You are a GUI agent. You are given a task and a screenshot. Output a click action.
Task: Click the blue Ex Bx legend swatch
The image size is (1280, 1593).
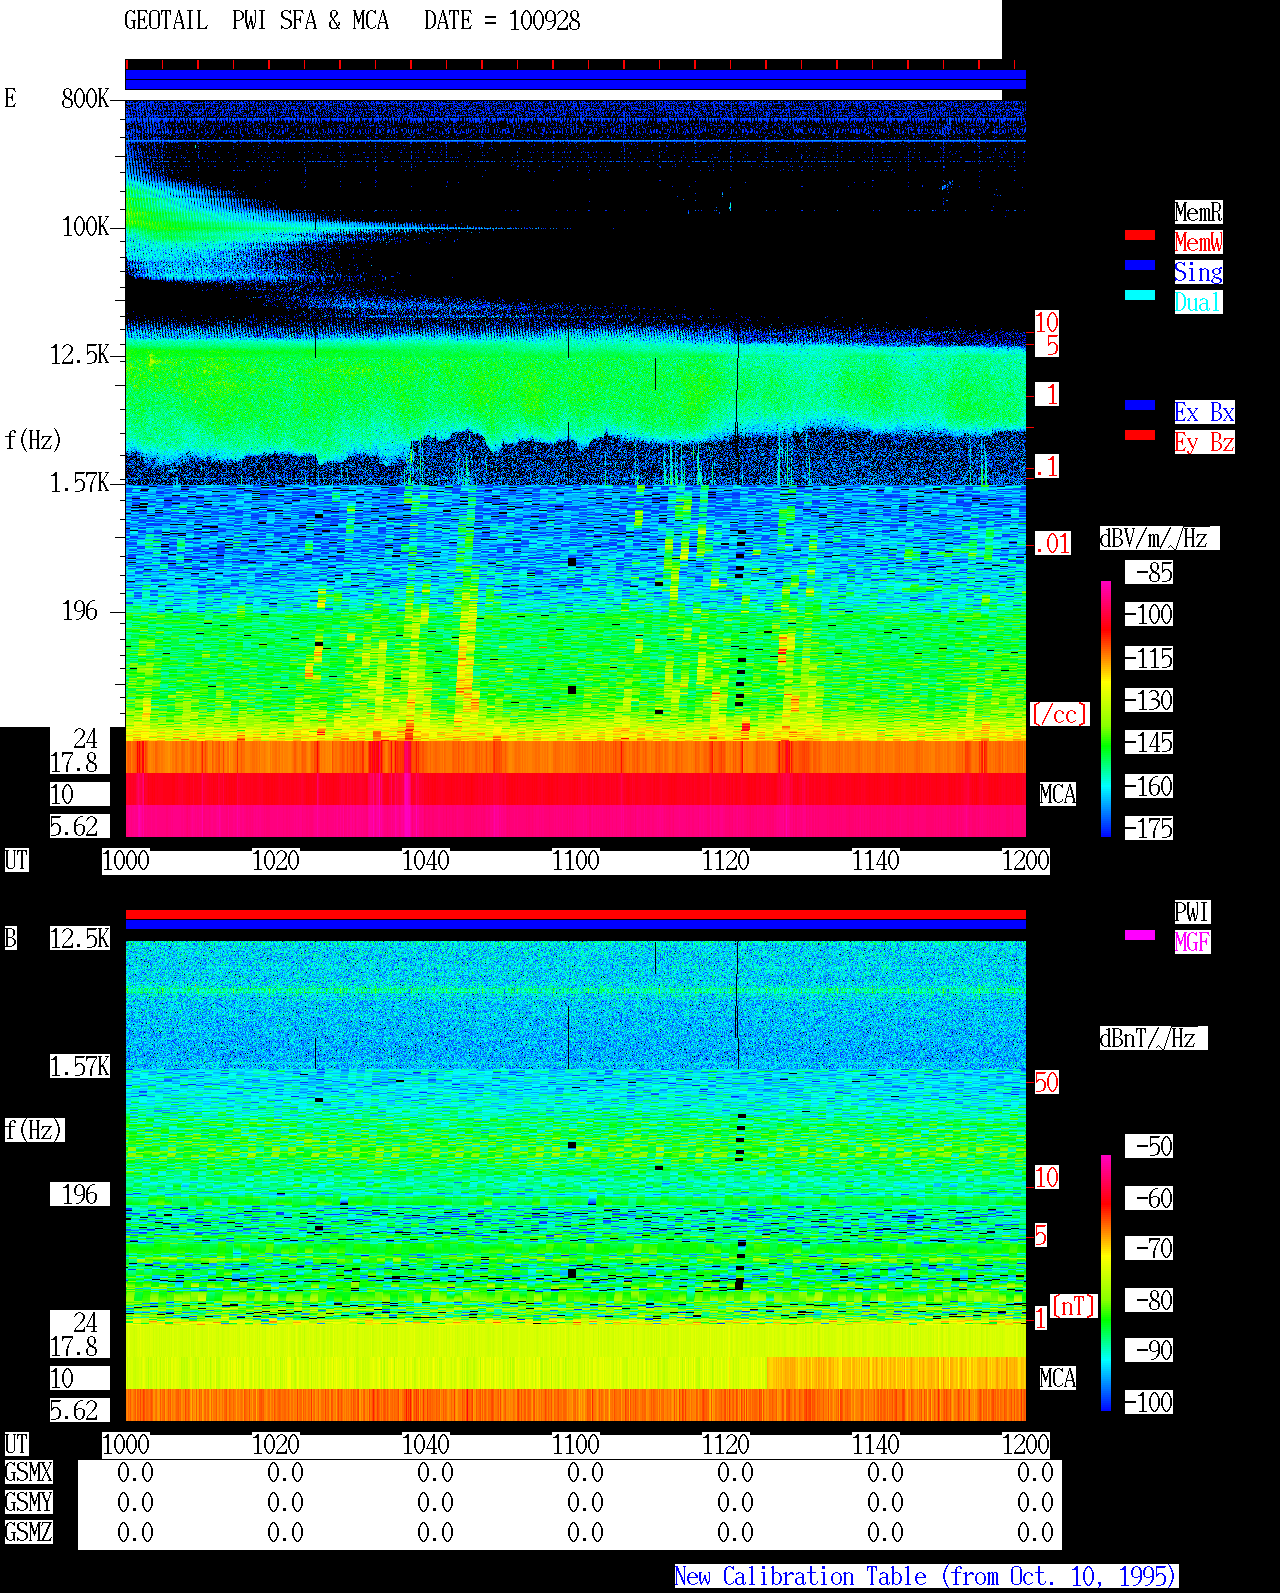point(1140,405)
